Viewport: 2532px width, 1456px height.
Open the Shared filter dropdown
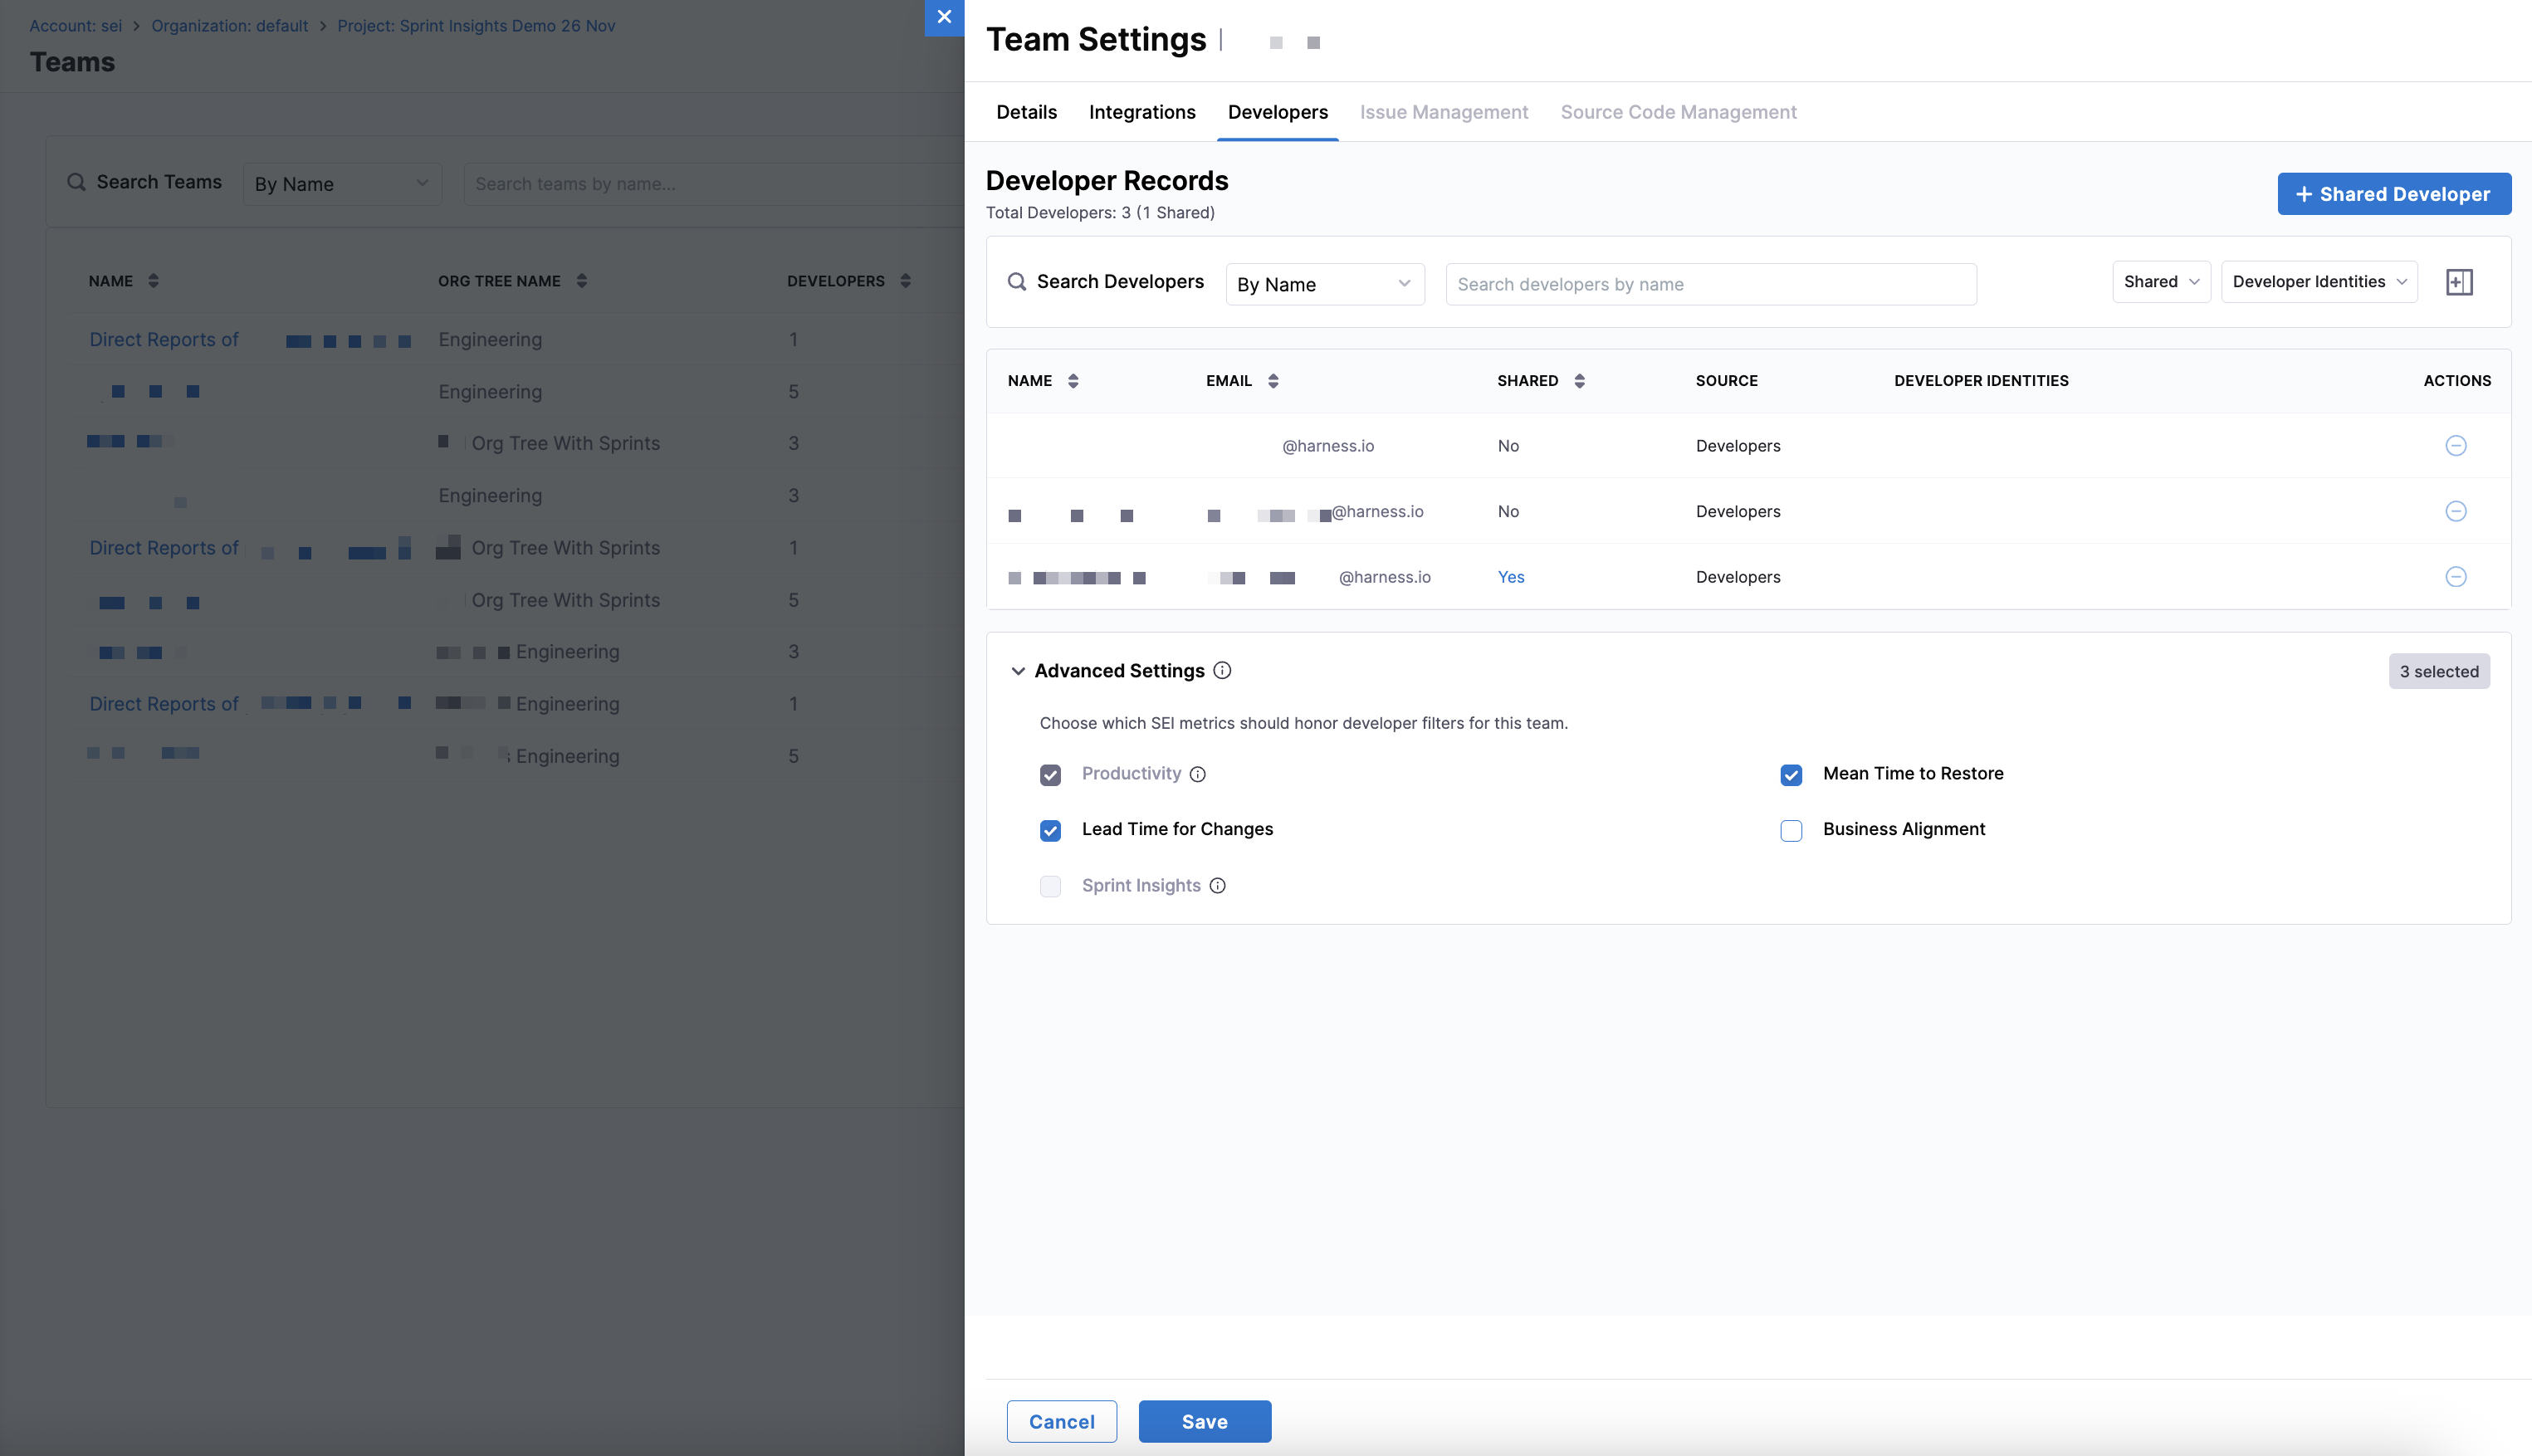(x=2160, y=282)
